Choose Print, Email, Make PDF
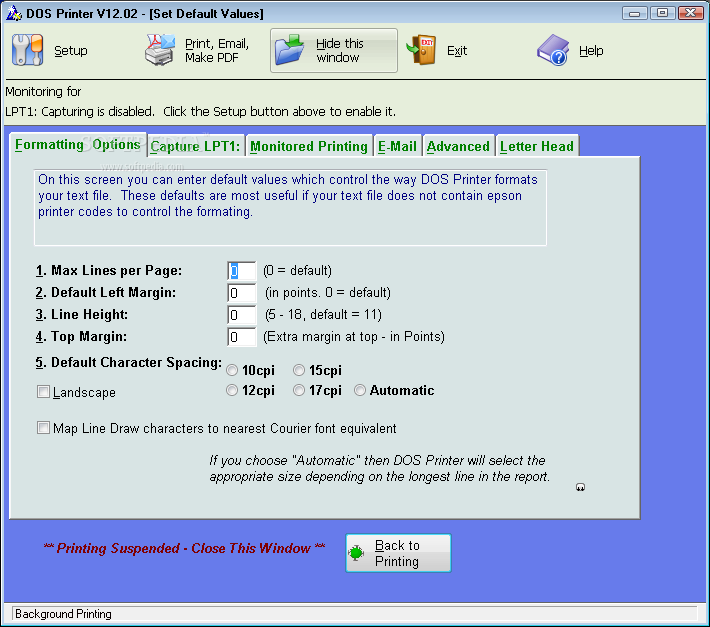 pyautogui.click(x=217, y=50)
